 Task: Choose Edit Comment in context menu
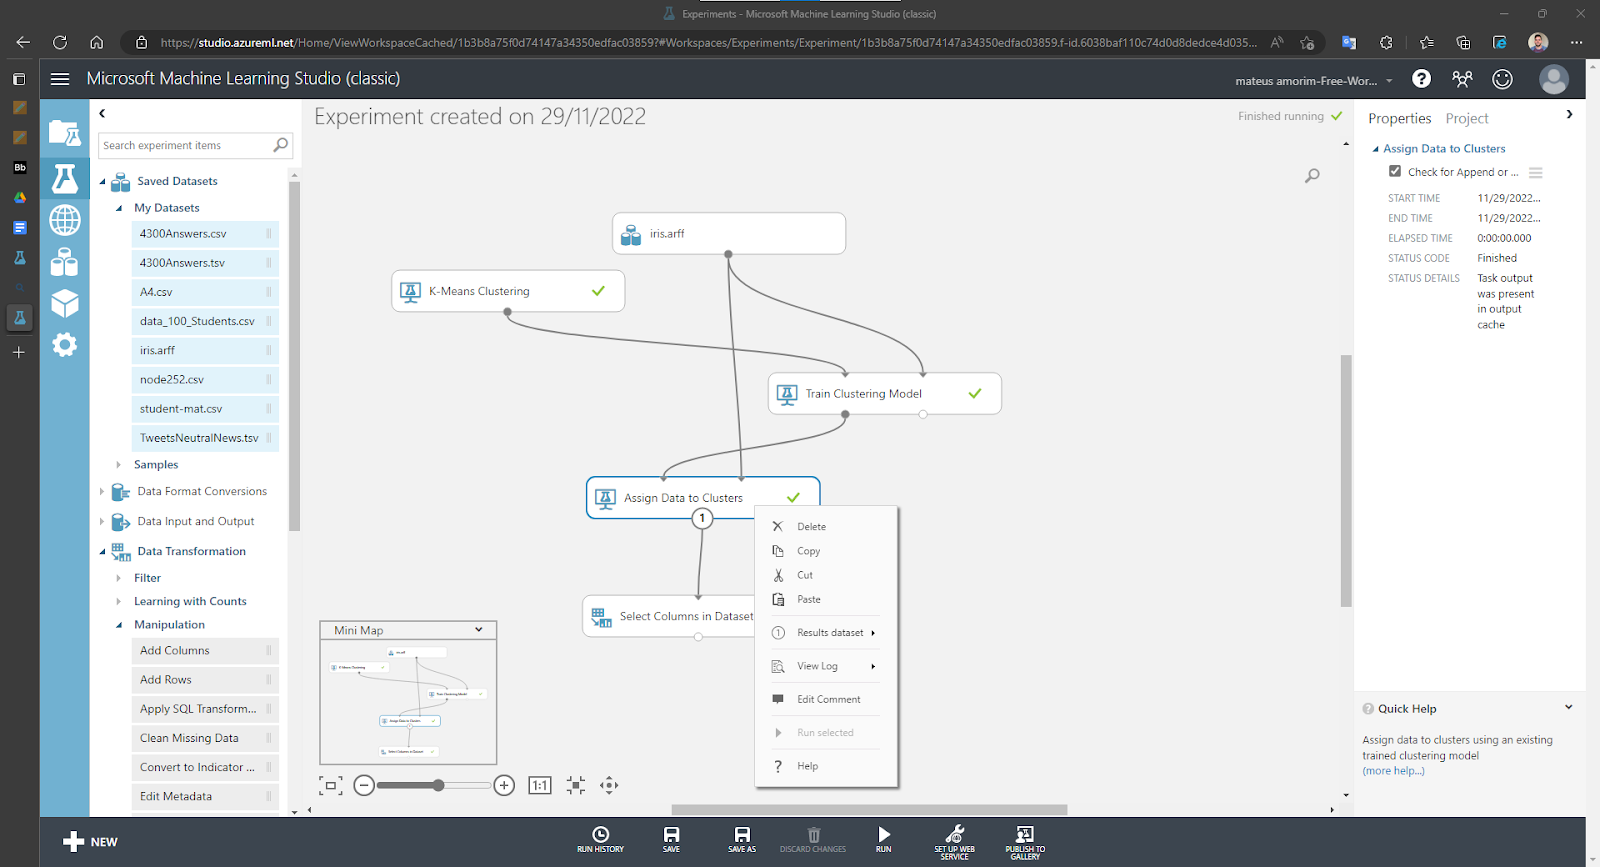coord(826,699)
